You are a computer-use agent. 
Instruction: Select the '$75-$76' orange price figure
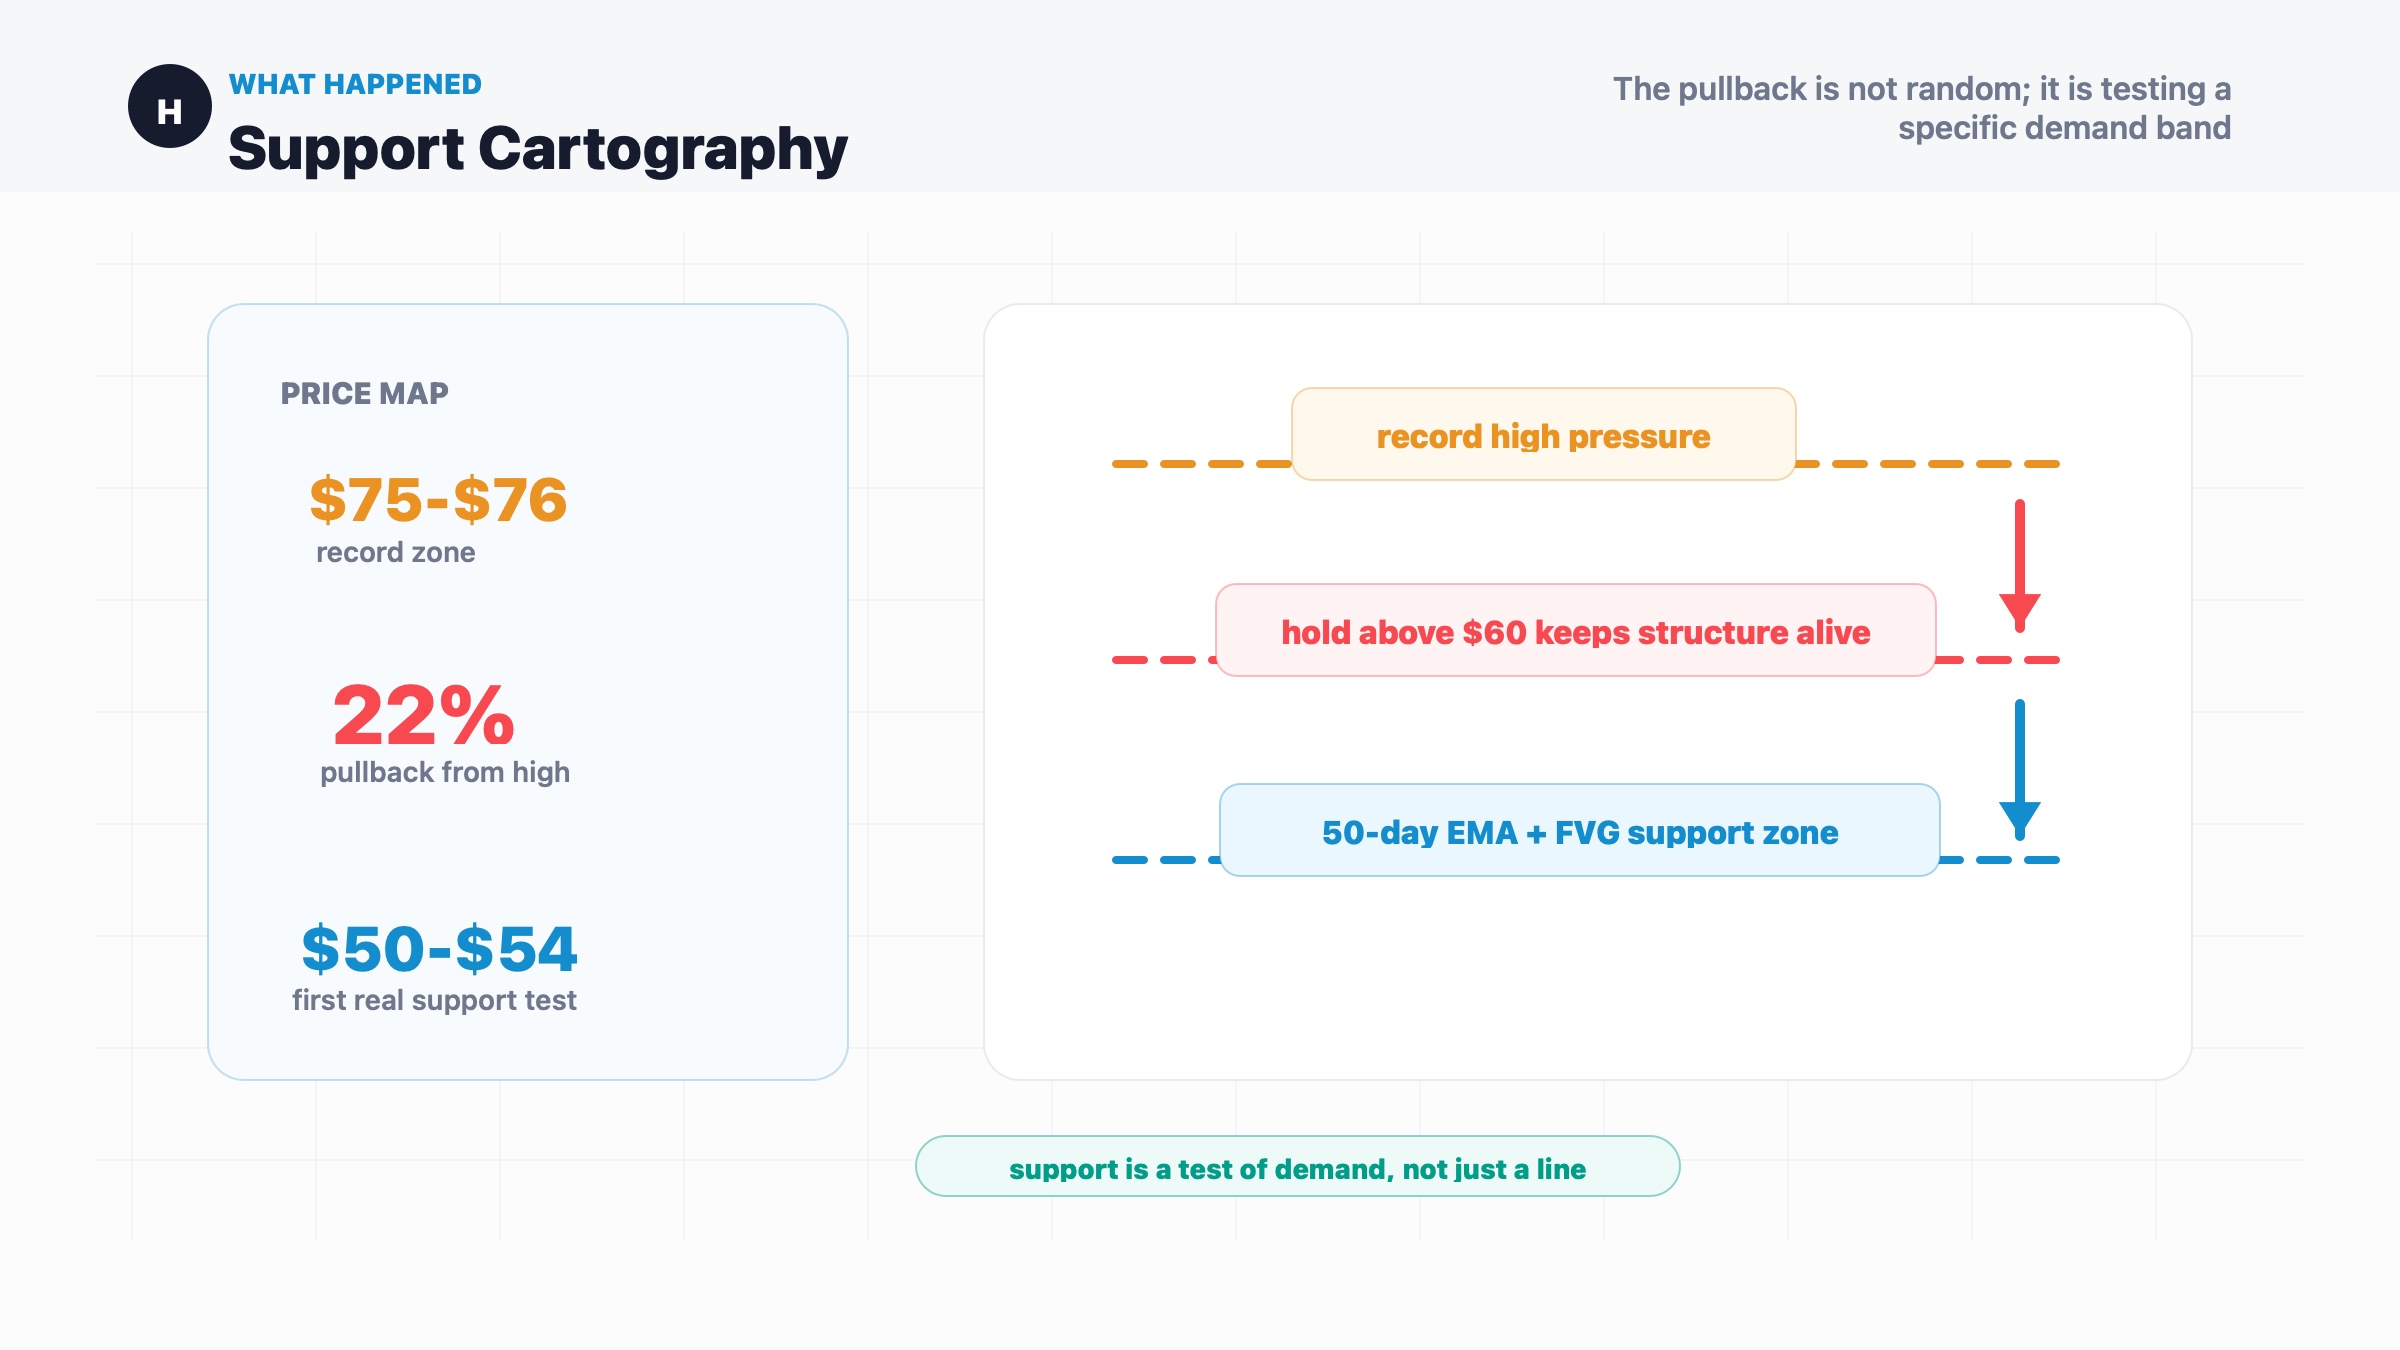[438, 499]
